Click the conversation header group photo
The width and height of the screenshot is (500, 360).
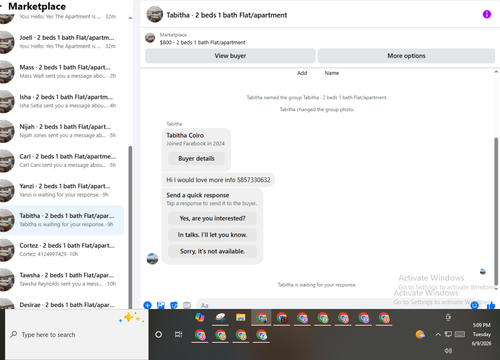click(155, 14)
